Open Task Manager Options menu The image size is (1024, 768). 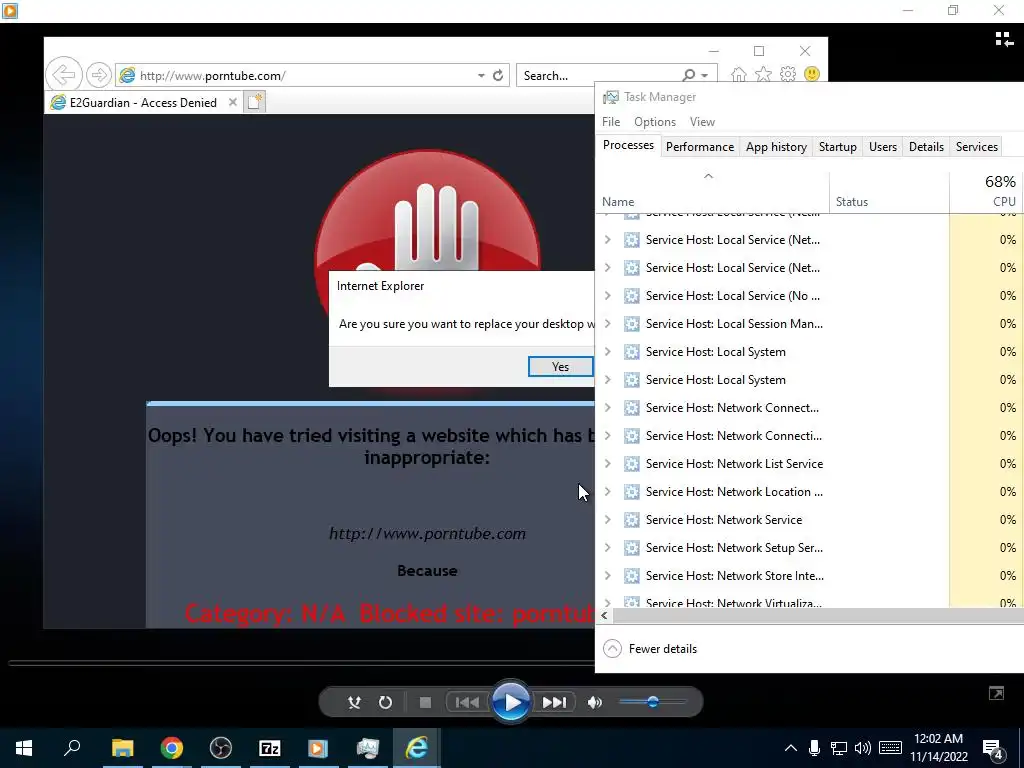click(x=655, y=122)
